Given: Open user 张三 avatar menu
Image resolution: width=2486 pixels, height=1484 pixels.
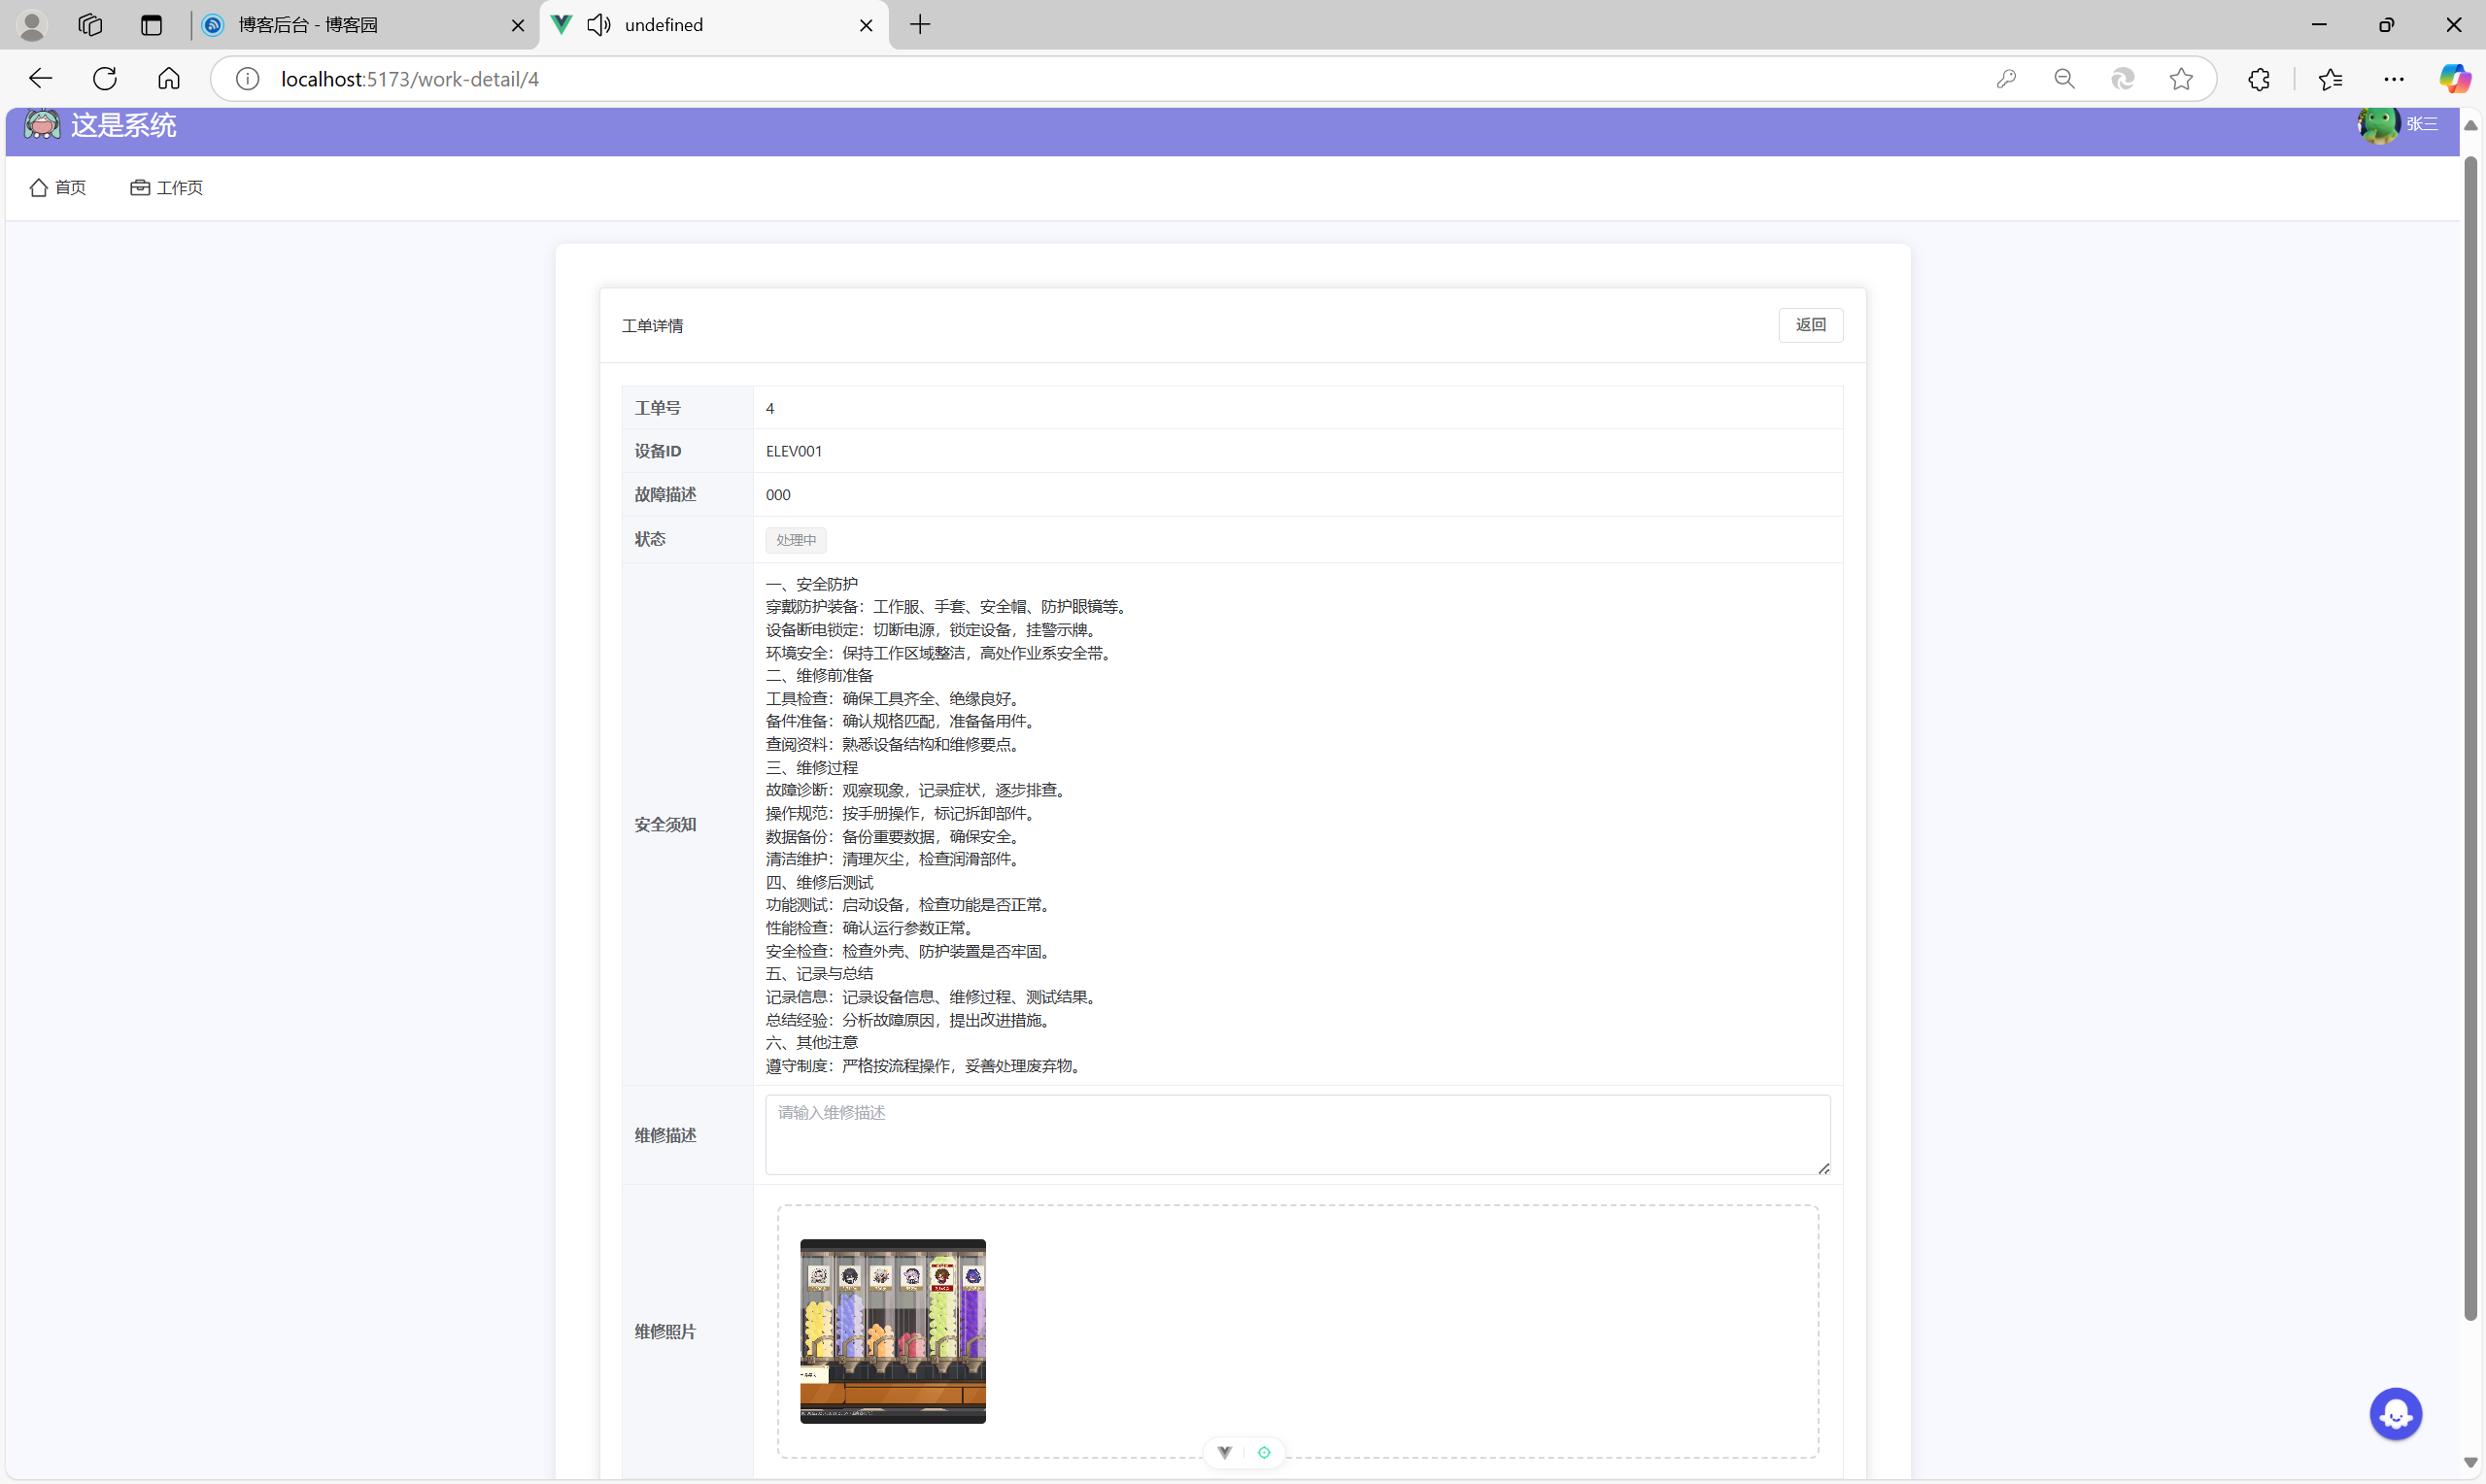Looking at the screenshot, I should click(x=2379, y=124).
